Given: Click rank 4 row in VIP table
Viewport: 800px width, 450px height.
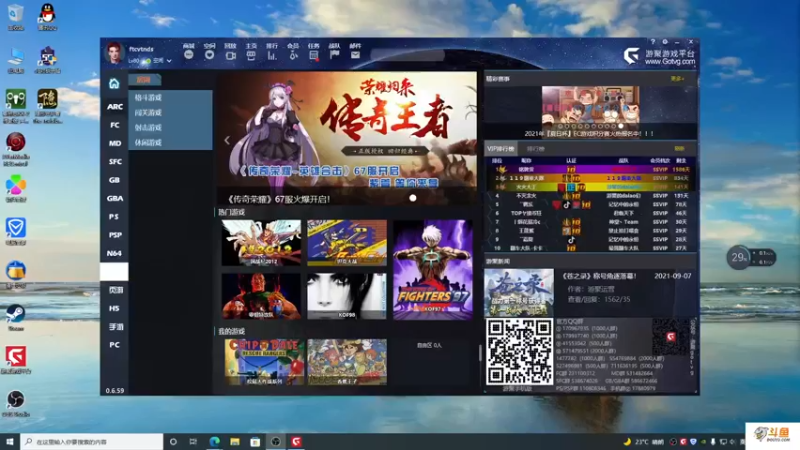Looking at the screenshot, I should (590, 195).
